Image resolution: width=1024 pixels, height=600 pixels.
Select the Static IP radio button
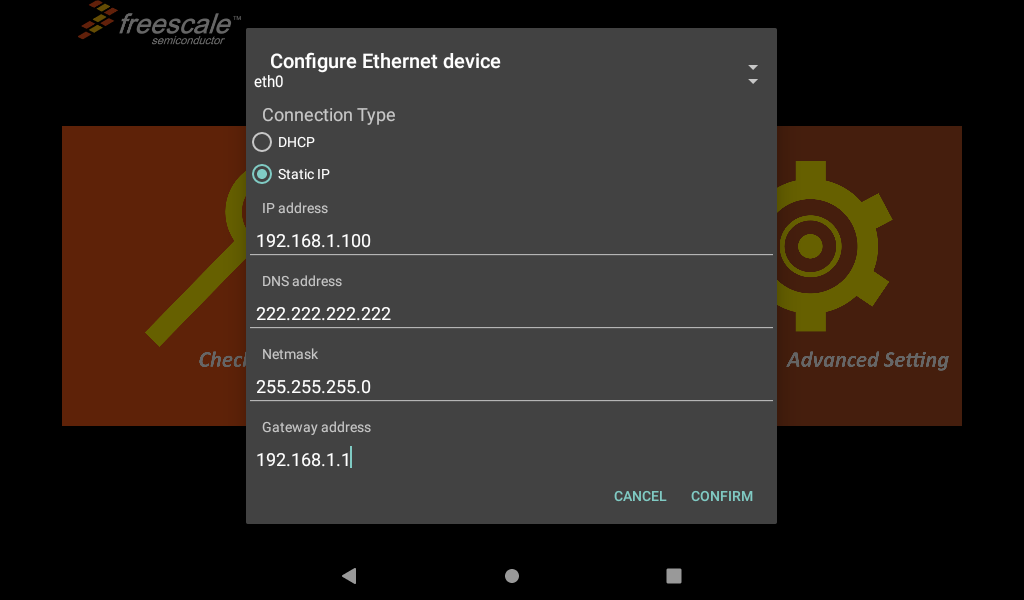pyautogui.click(x=262, y=174)
